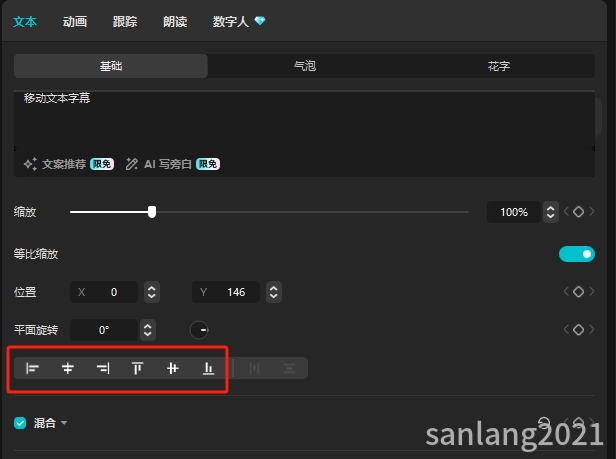The height and width of the screenshot is (459, 616).
Task: Toggle the 等比缩放 switch
Action: coord(577,254)
